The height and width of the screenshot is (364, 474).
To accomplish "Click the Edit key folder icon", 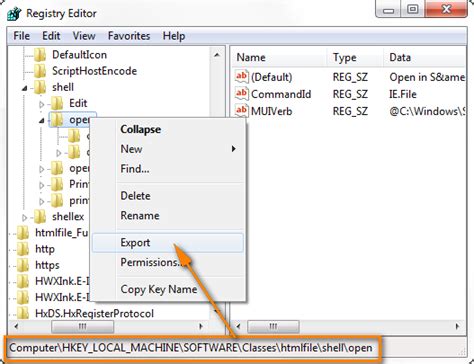I will 57,103.
